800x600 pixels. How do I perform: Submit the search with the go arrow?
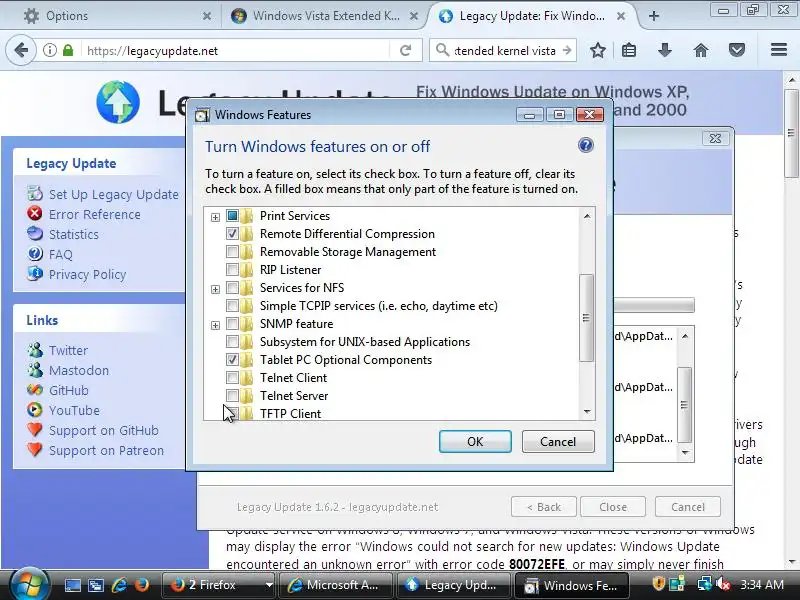coord(567,51)
